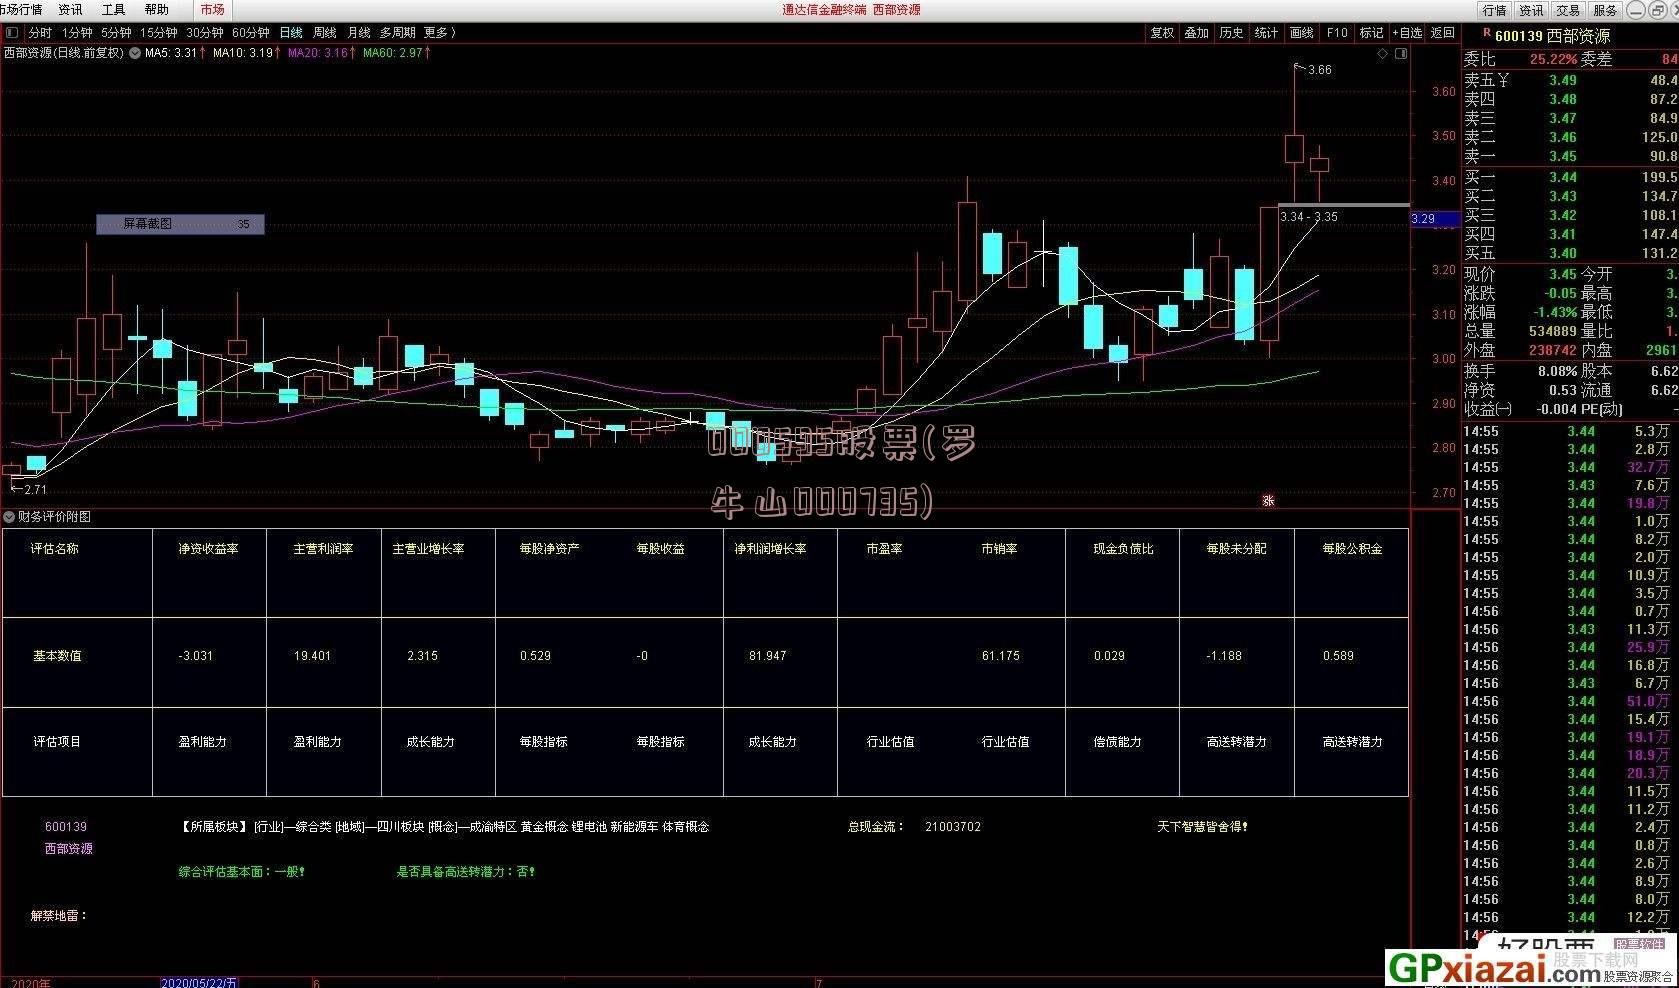This screenshot has height=988, width=1679.
Task: Click the 买一 3.44 bid row
Action: 1570,177
